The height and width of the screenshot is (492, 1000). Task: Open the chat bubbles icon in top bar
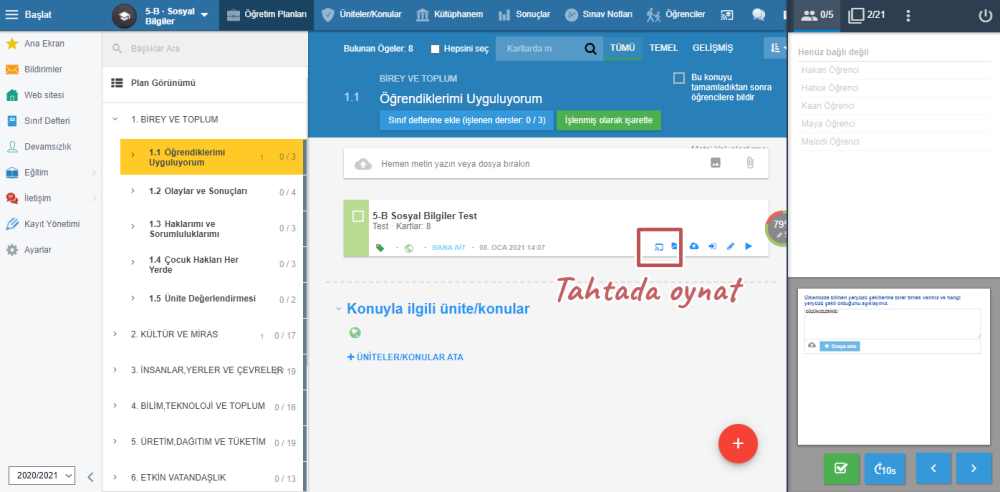[758, 15]
